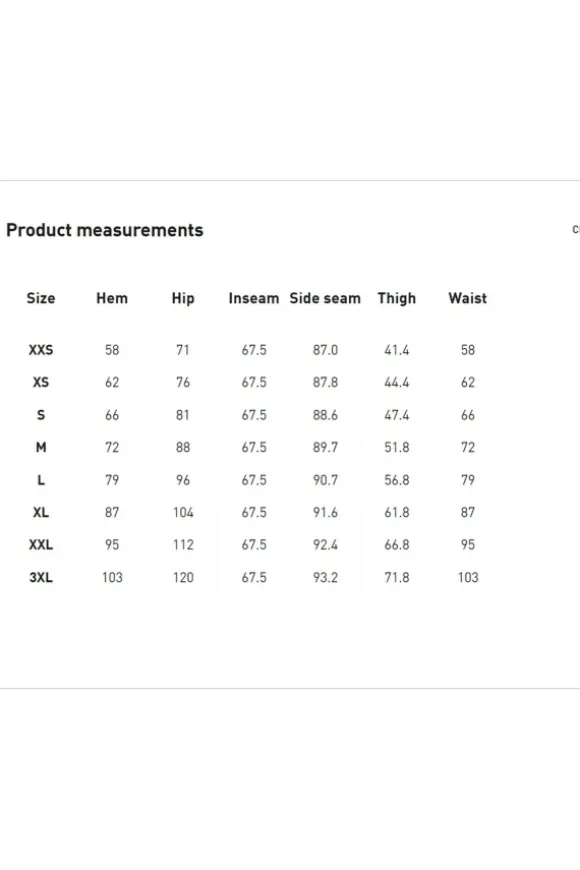
Task: Click the Hip column header
Action: pos(183,299)
